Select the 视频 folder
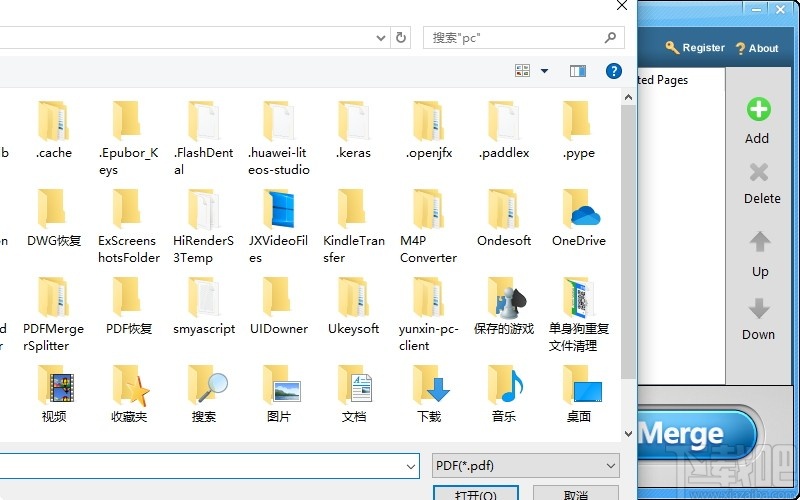The height and width of the screenshot is (500, 800). 53,394
